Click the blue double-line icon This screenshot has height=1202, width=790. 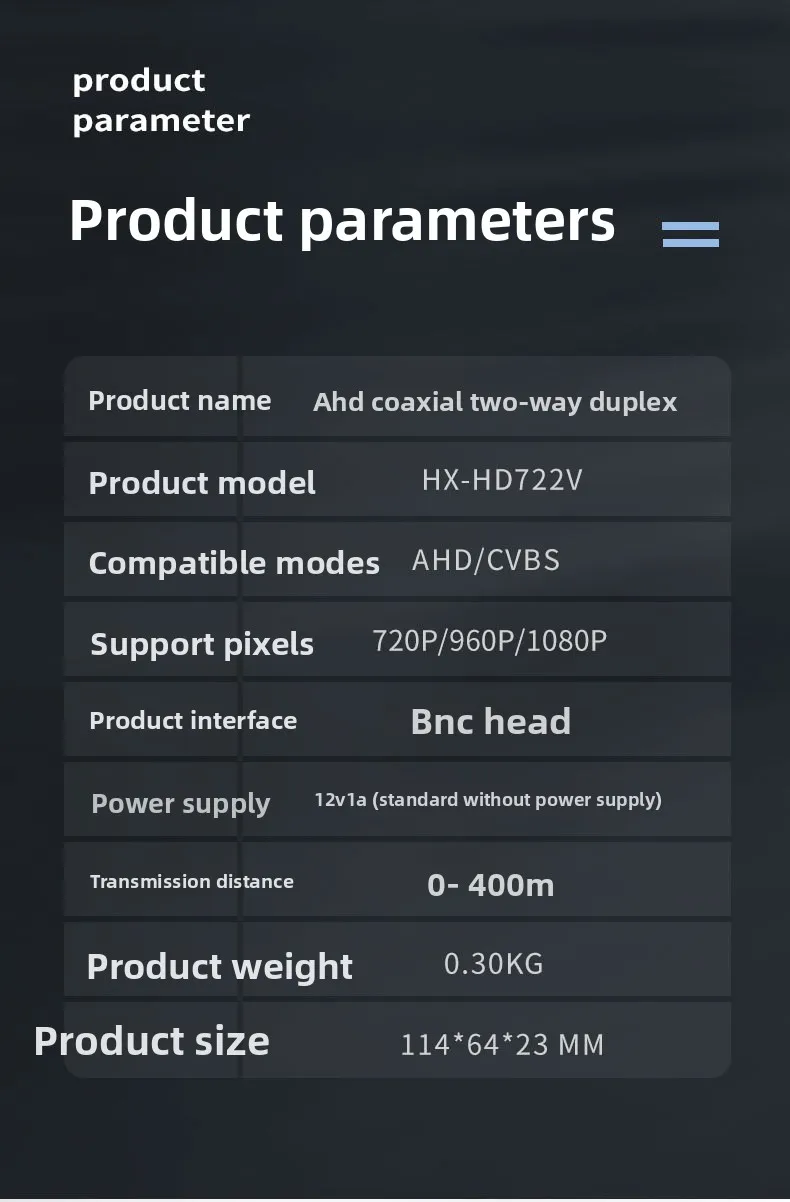690,234
